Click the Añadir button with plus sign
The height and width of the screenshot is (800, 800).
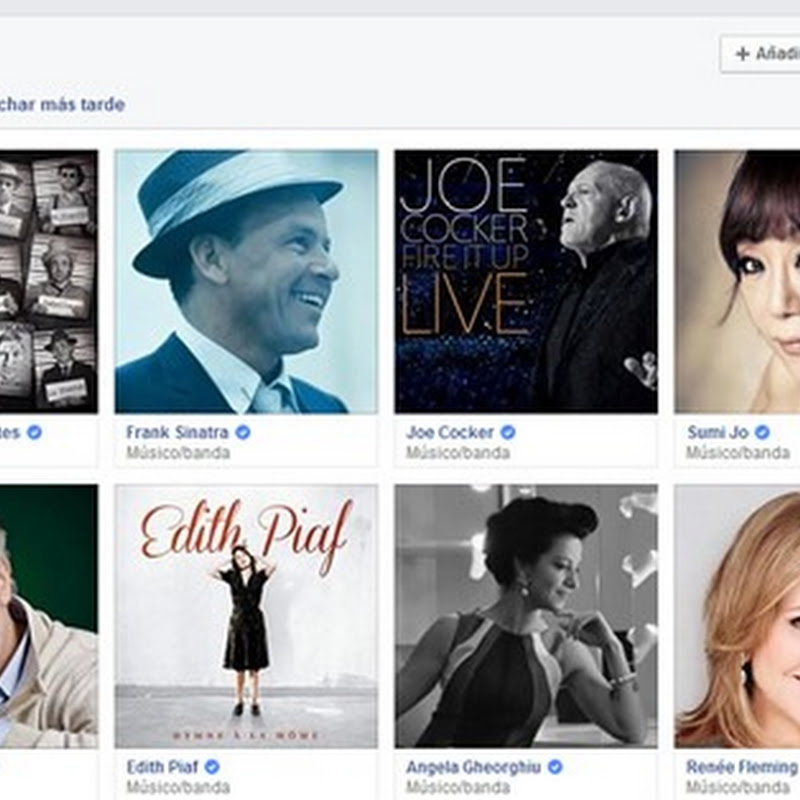coord(760,54)
